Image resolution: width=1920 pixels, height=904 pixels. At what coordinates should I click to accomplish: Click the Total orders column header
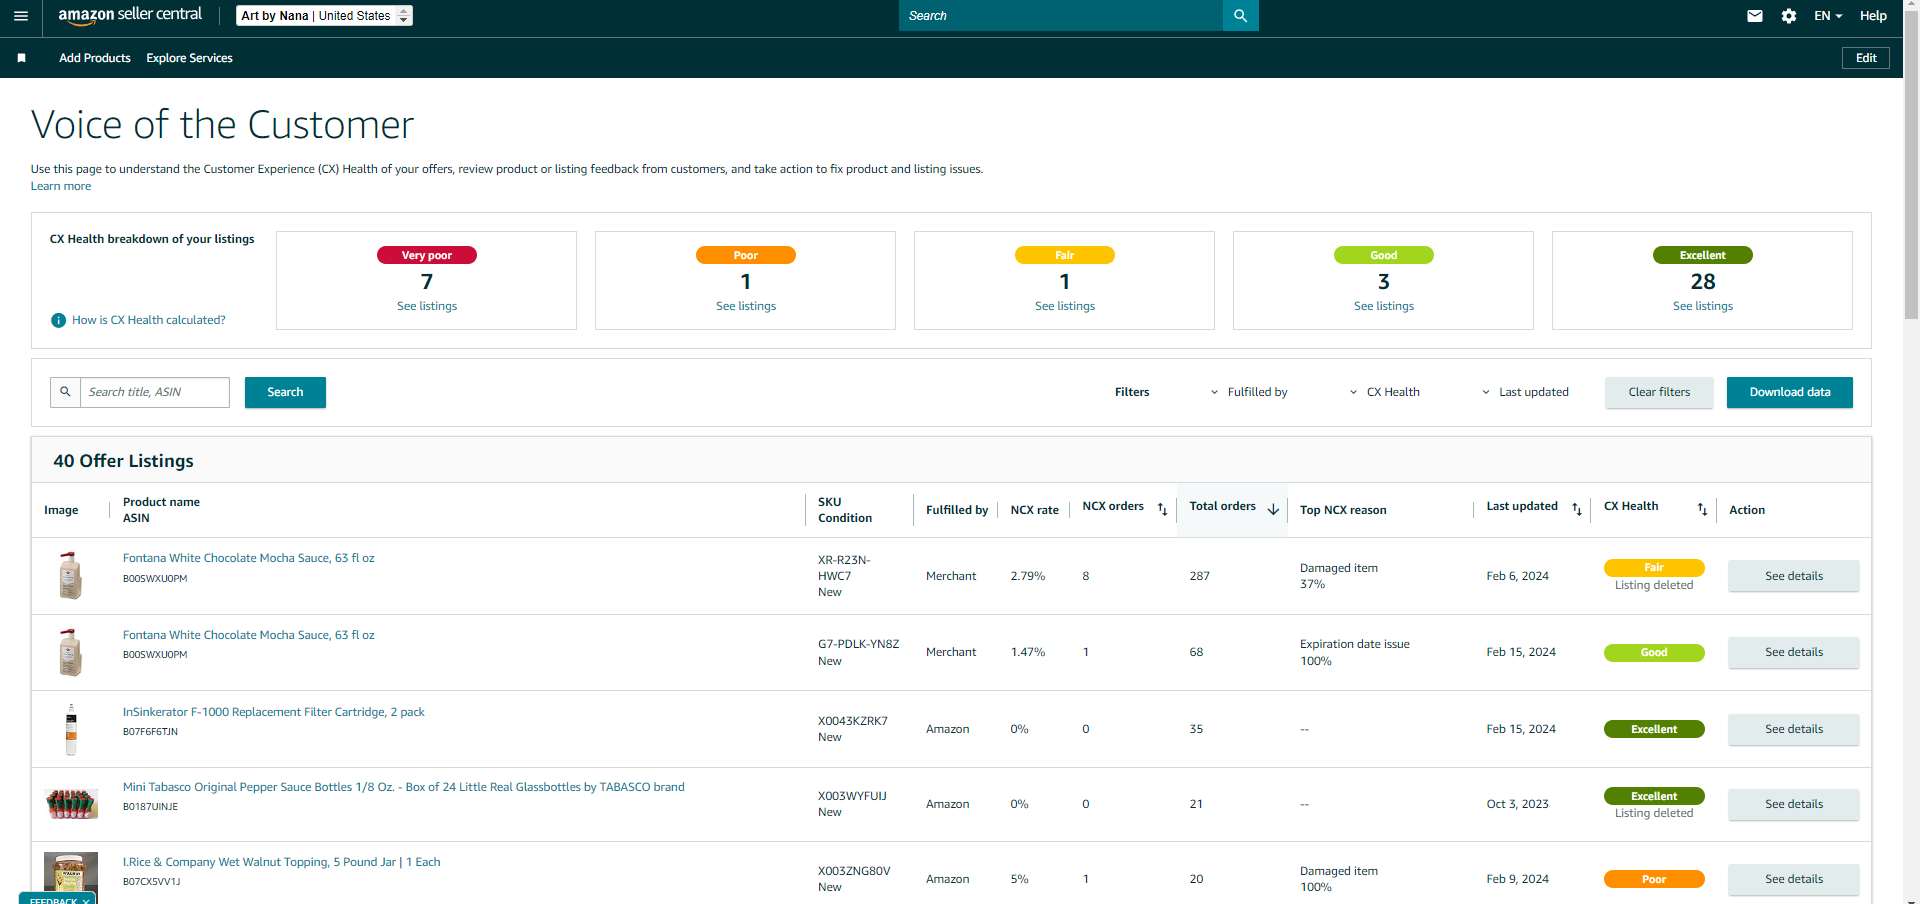click(1223, 506)
